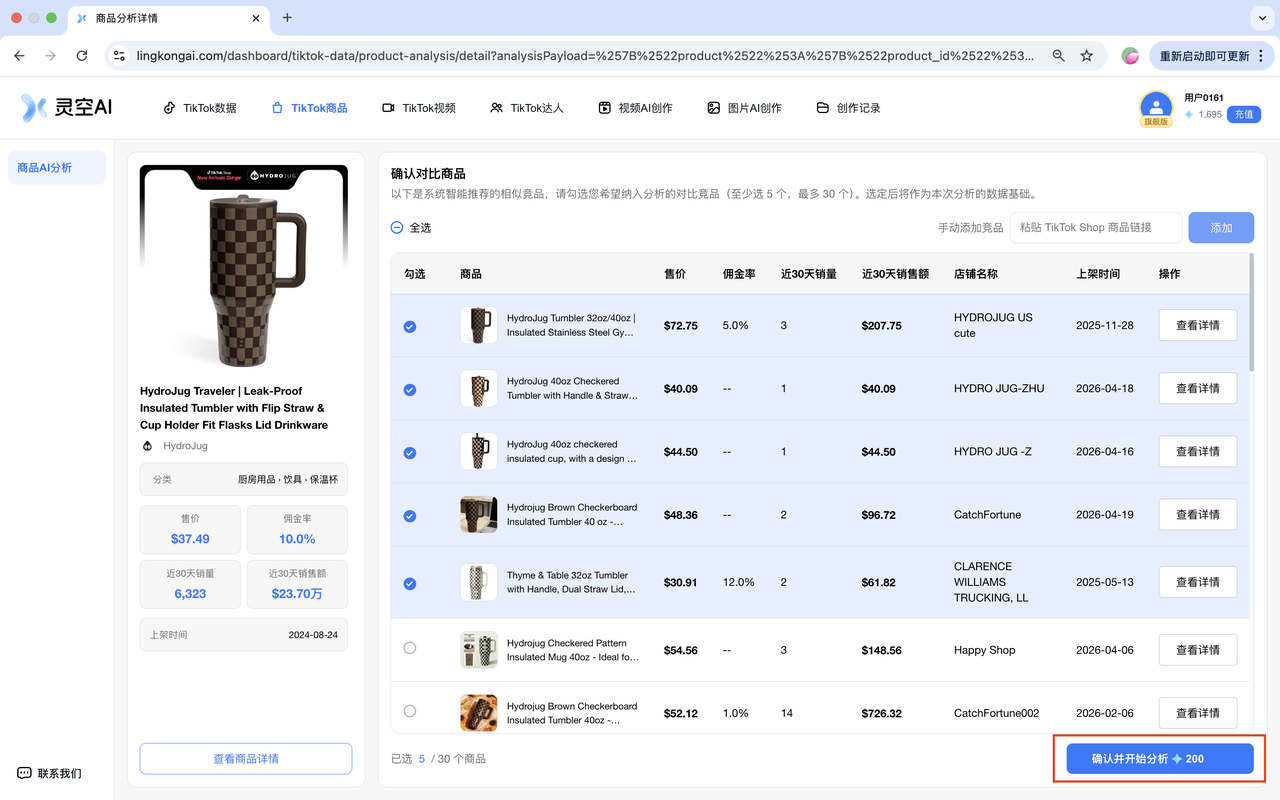The height and width of the screenshot is (800, 1280).
Task: View details for CatchFortune $48.36 row
Action: click(x=1197, y=514)
